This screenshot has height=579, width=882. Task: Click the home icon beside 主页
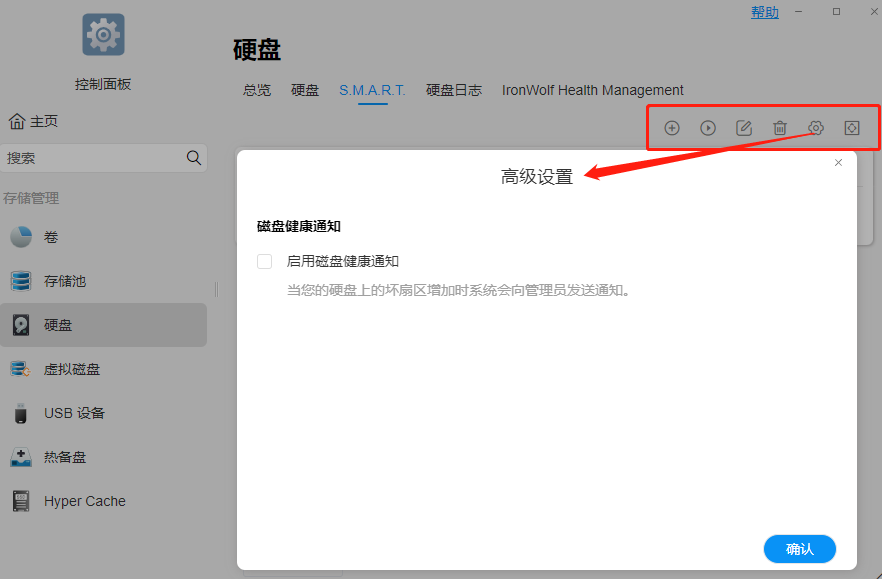tap(17, 121)
